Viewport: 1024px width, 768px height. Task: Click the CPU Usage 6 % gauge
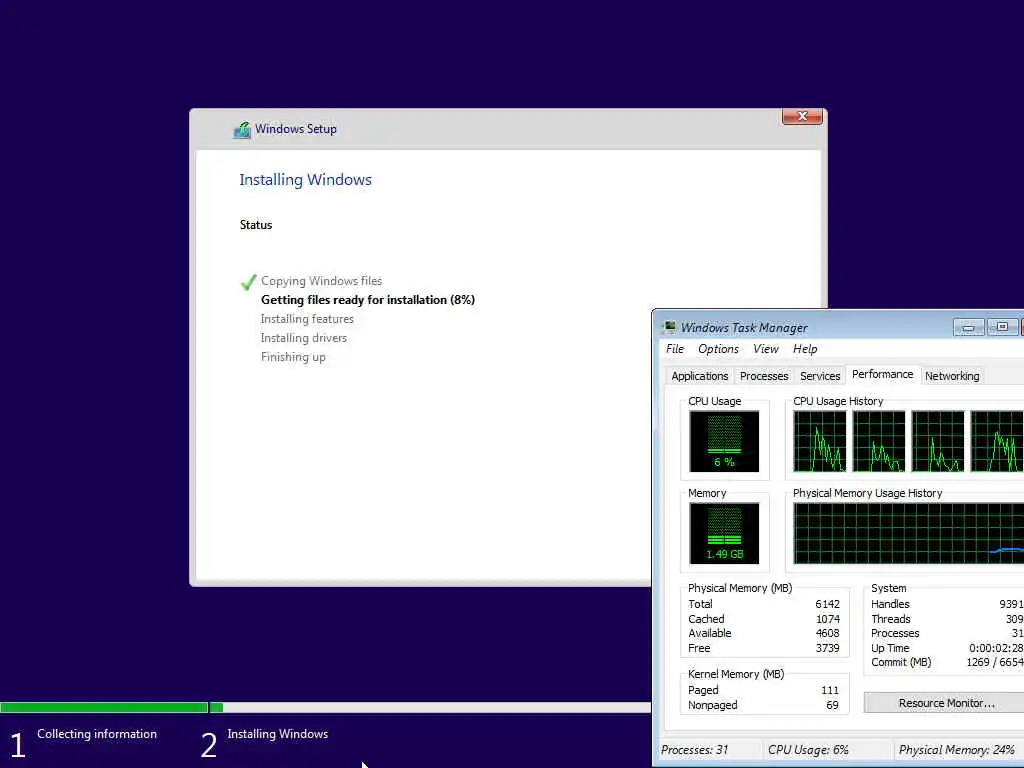[724, 441]
